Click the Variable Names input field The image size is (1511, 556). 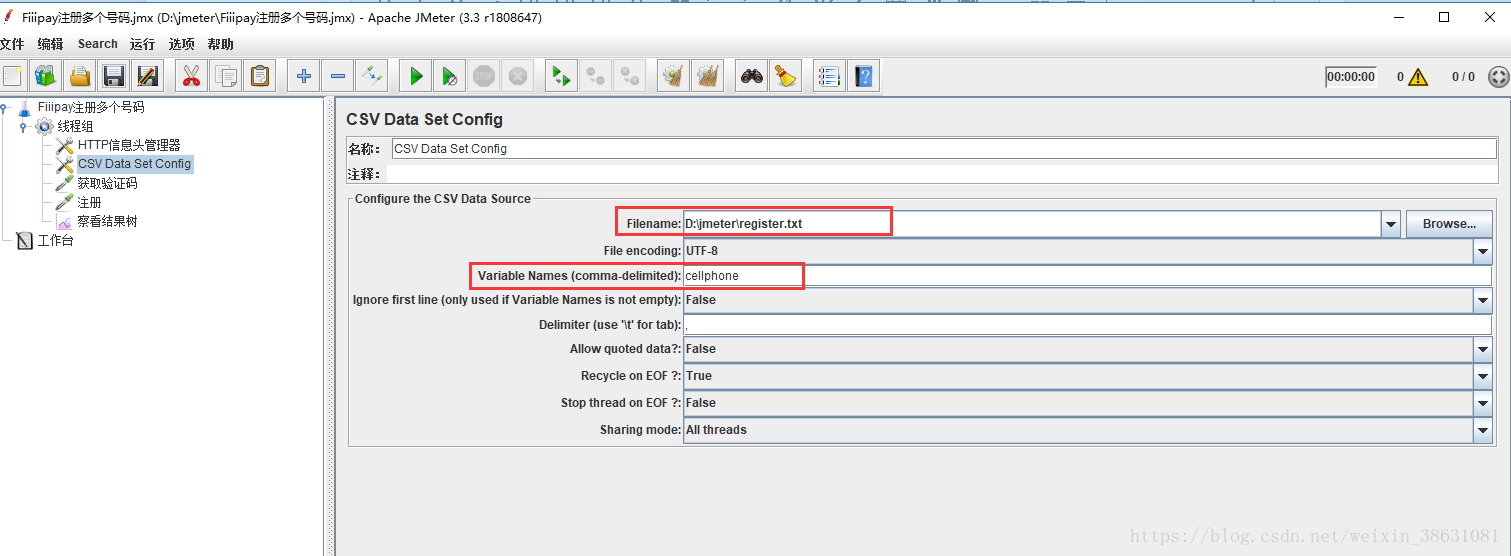point(1087,276)
